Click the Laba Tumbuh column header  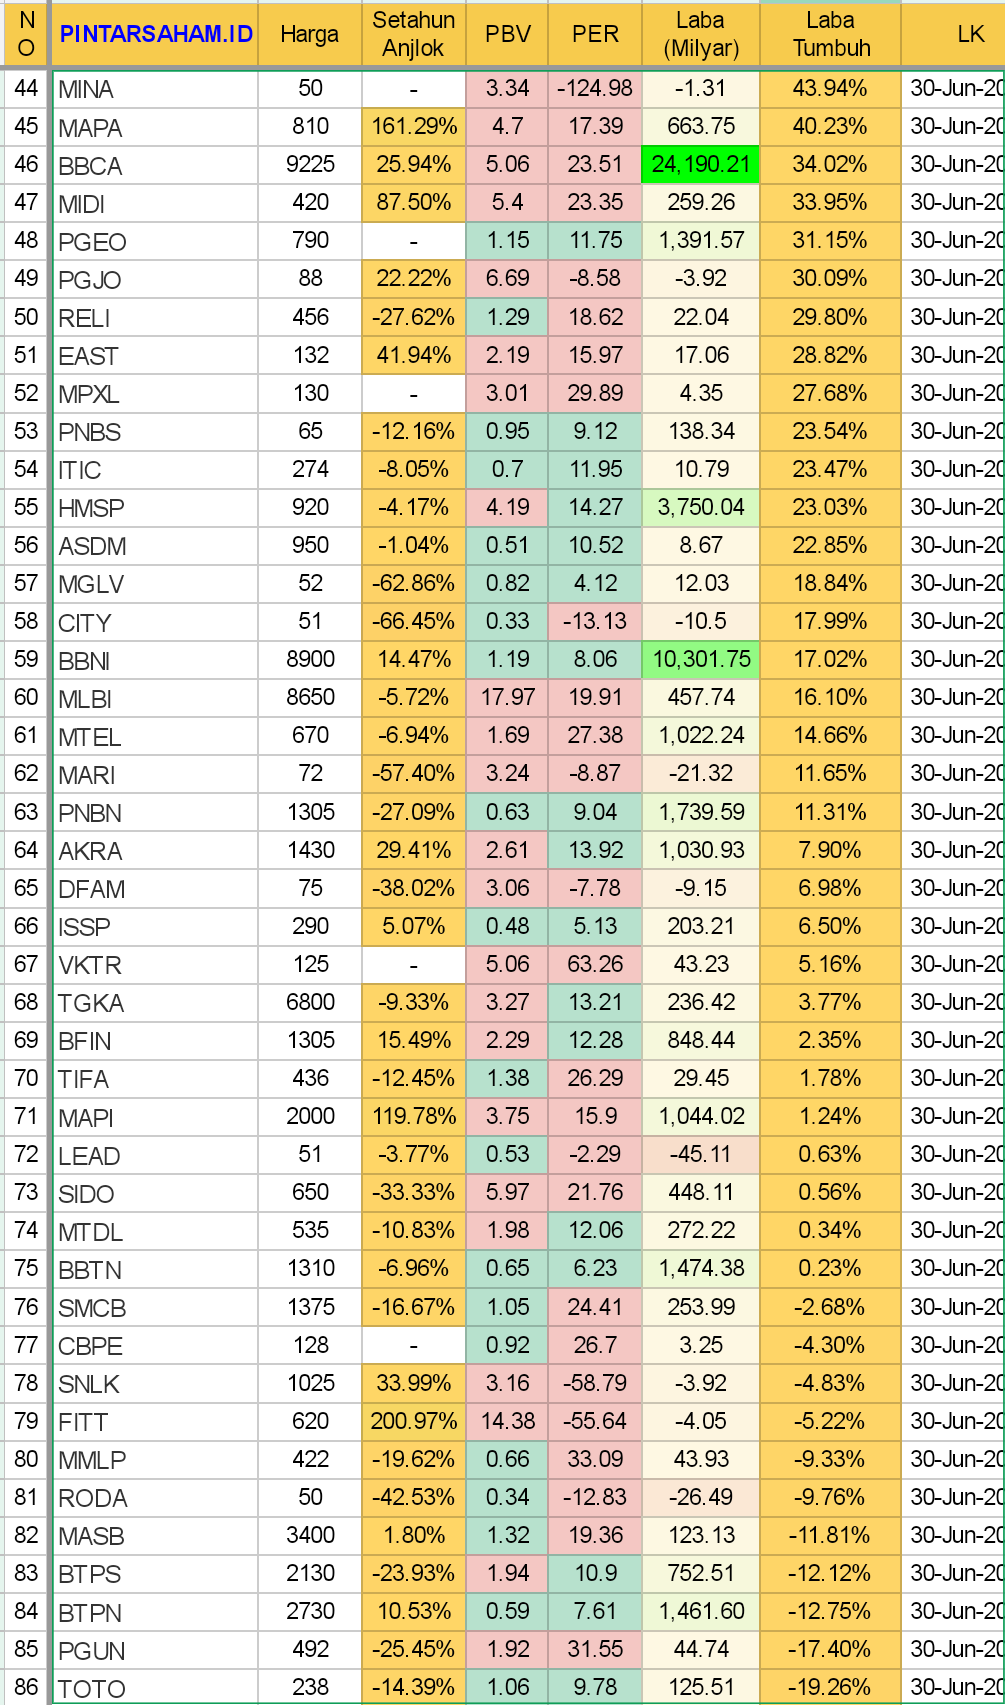(830, 34)
